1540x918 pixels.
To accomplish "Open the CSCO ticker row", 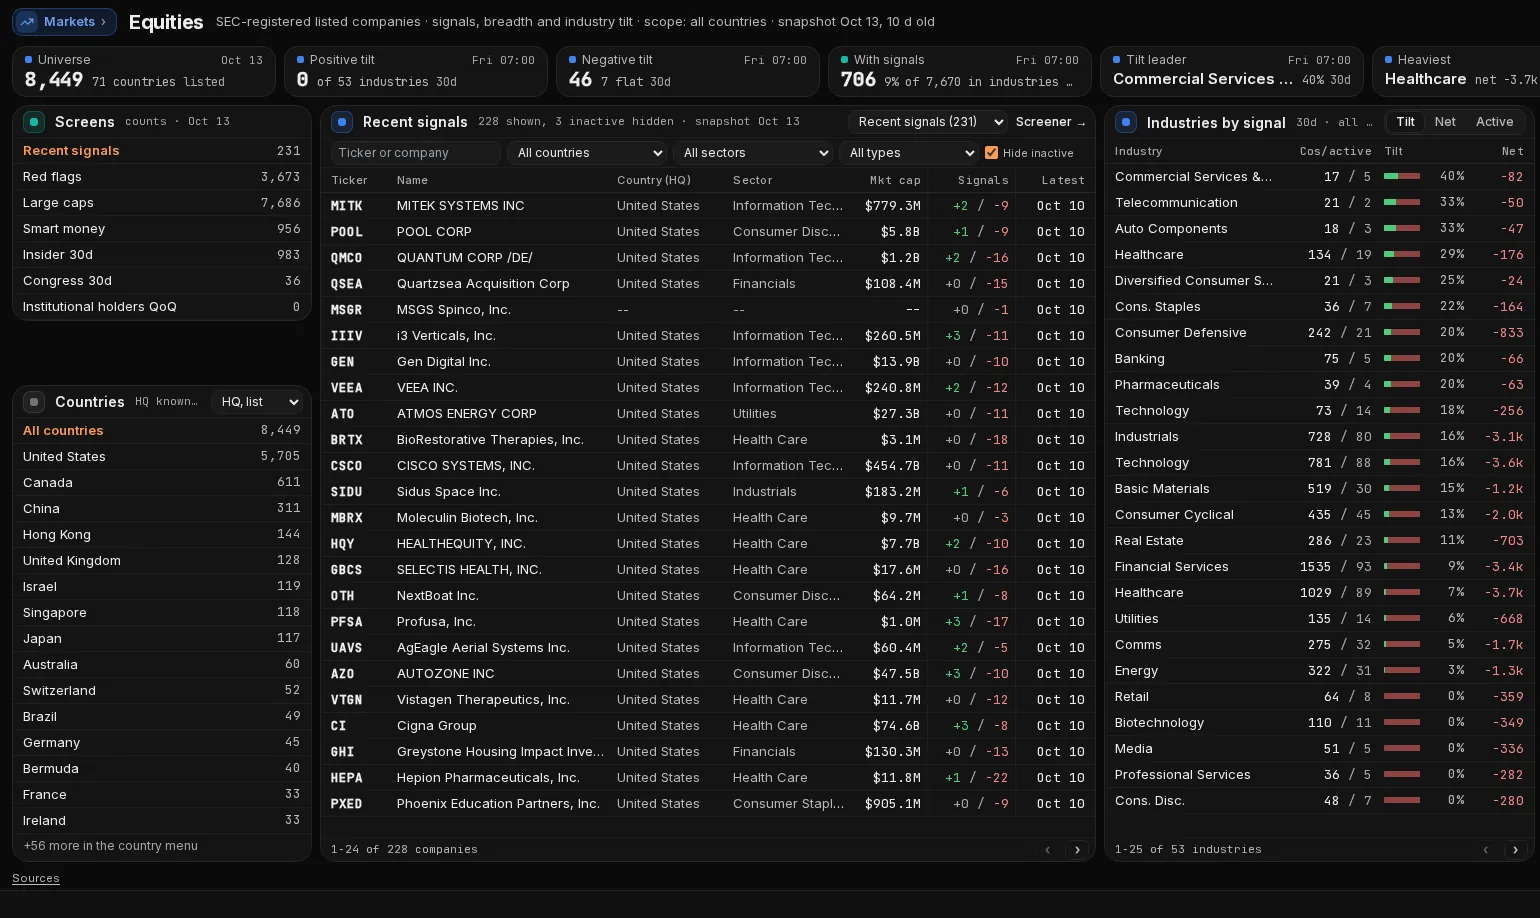I will coord(707,466).
